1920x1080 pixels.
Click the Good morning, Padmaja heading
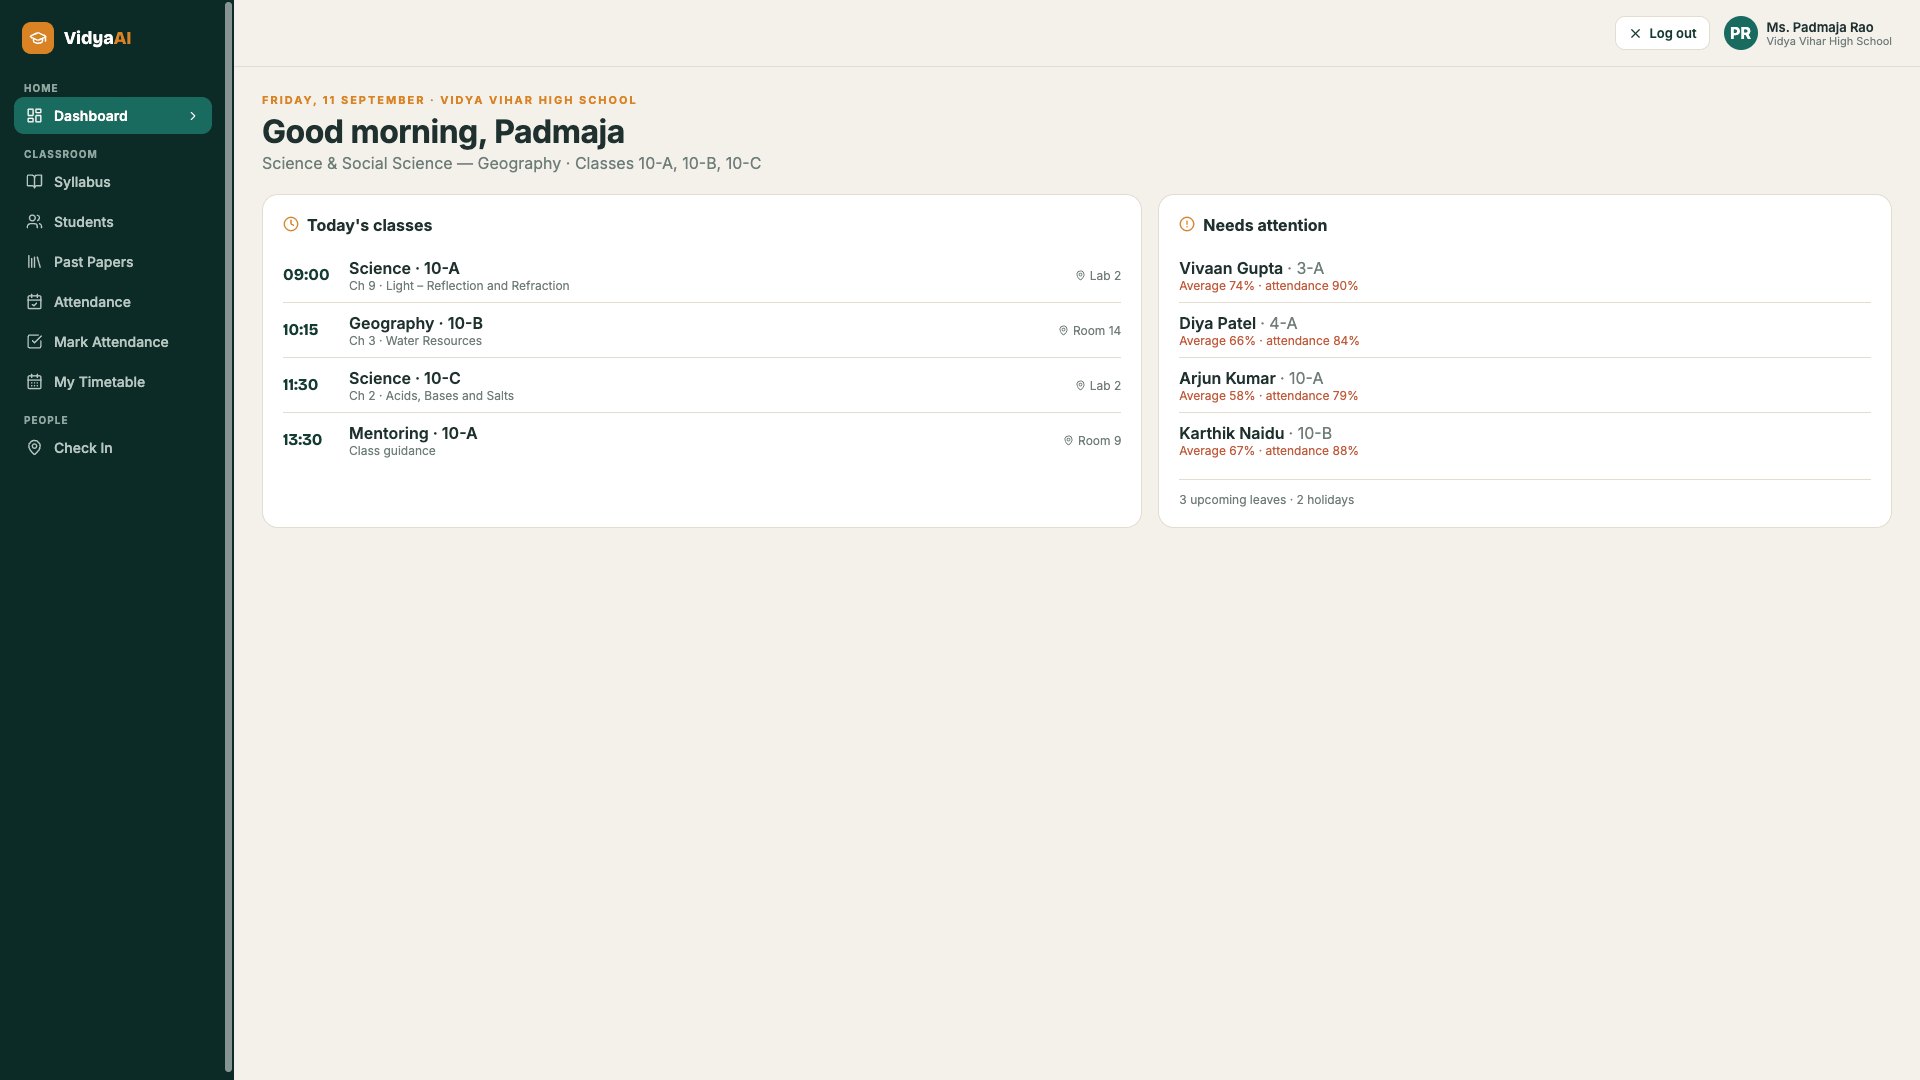(x=443, y=132)
